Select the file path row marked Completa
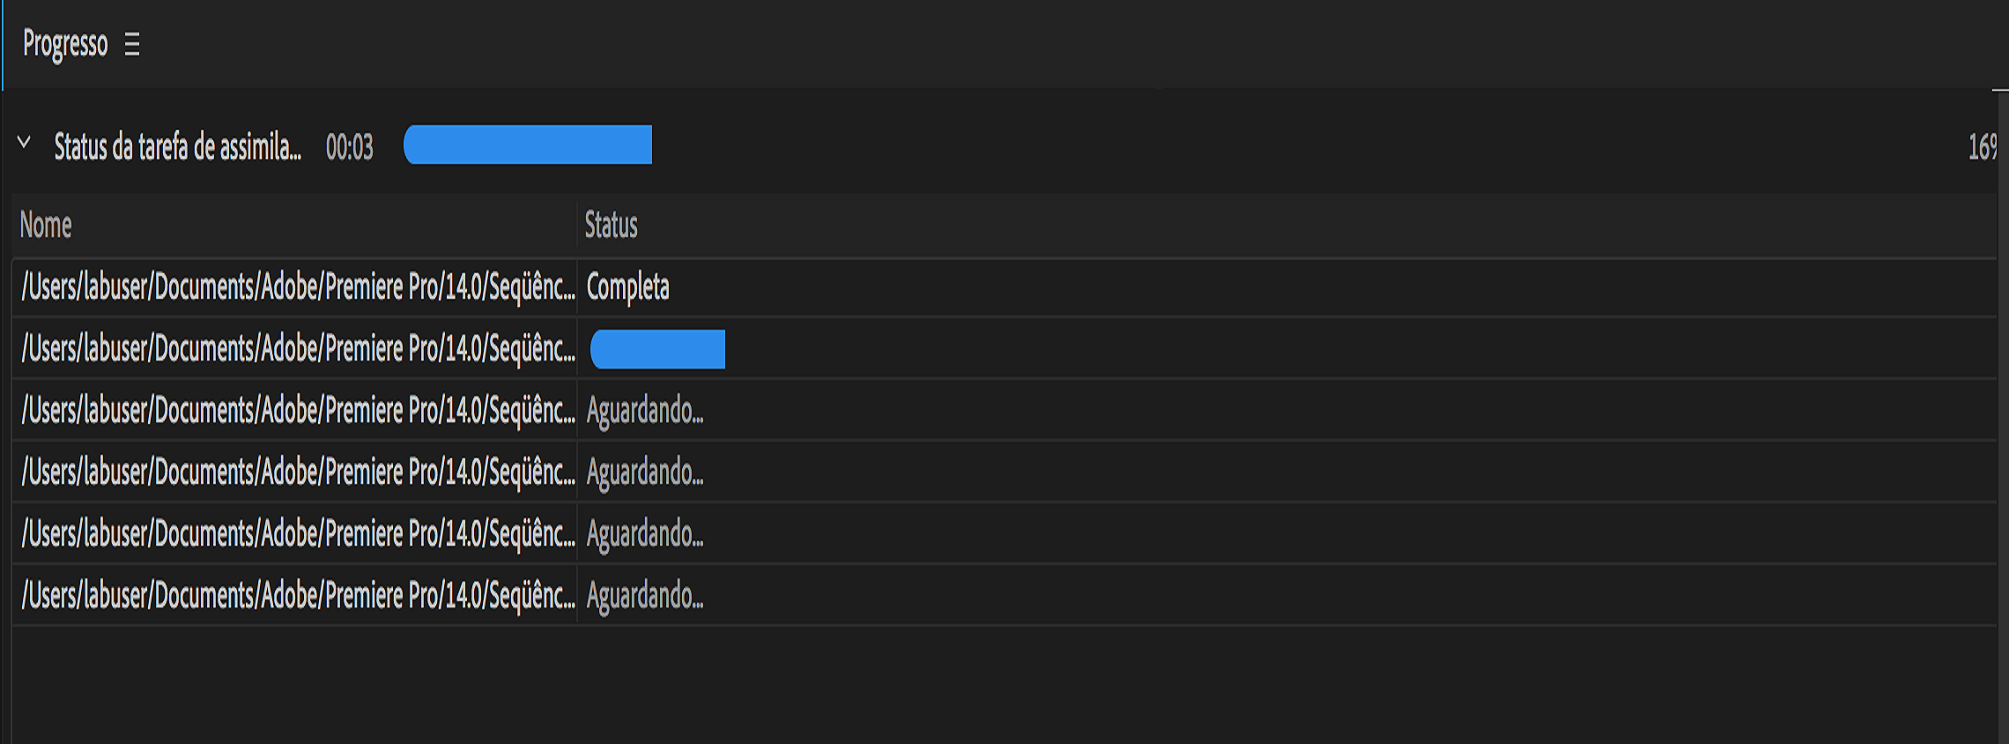The width and height of the screenshot is (2009, 744). 297,288
